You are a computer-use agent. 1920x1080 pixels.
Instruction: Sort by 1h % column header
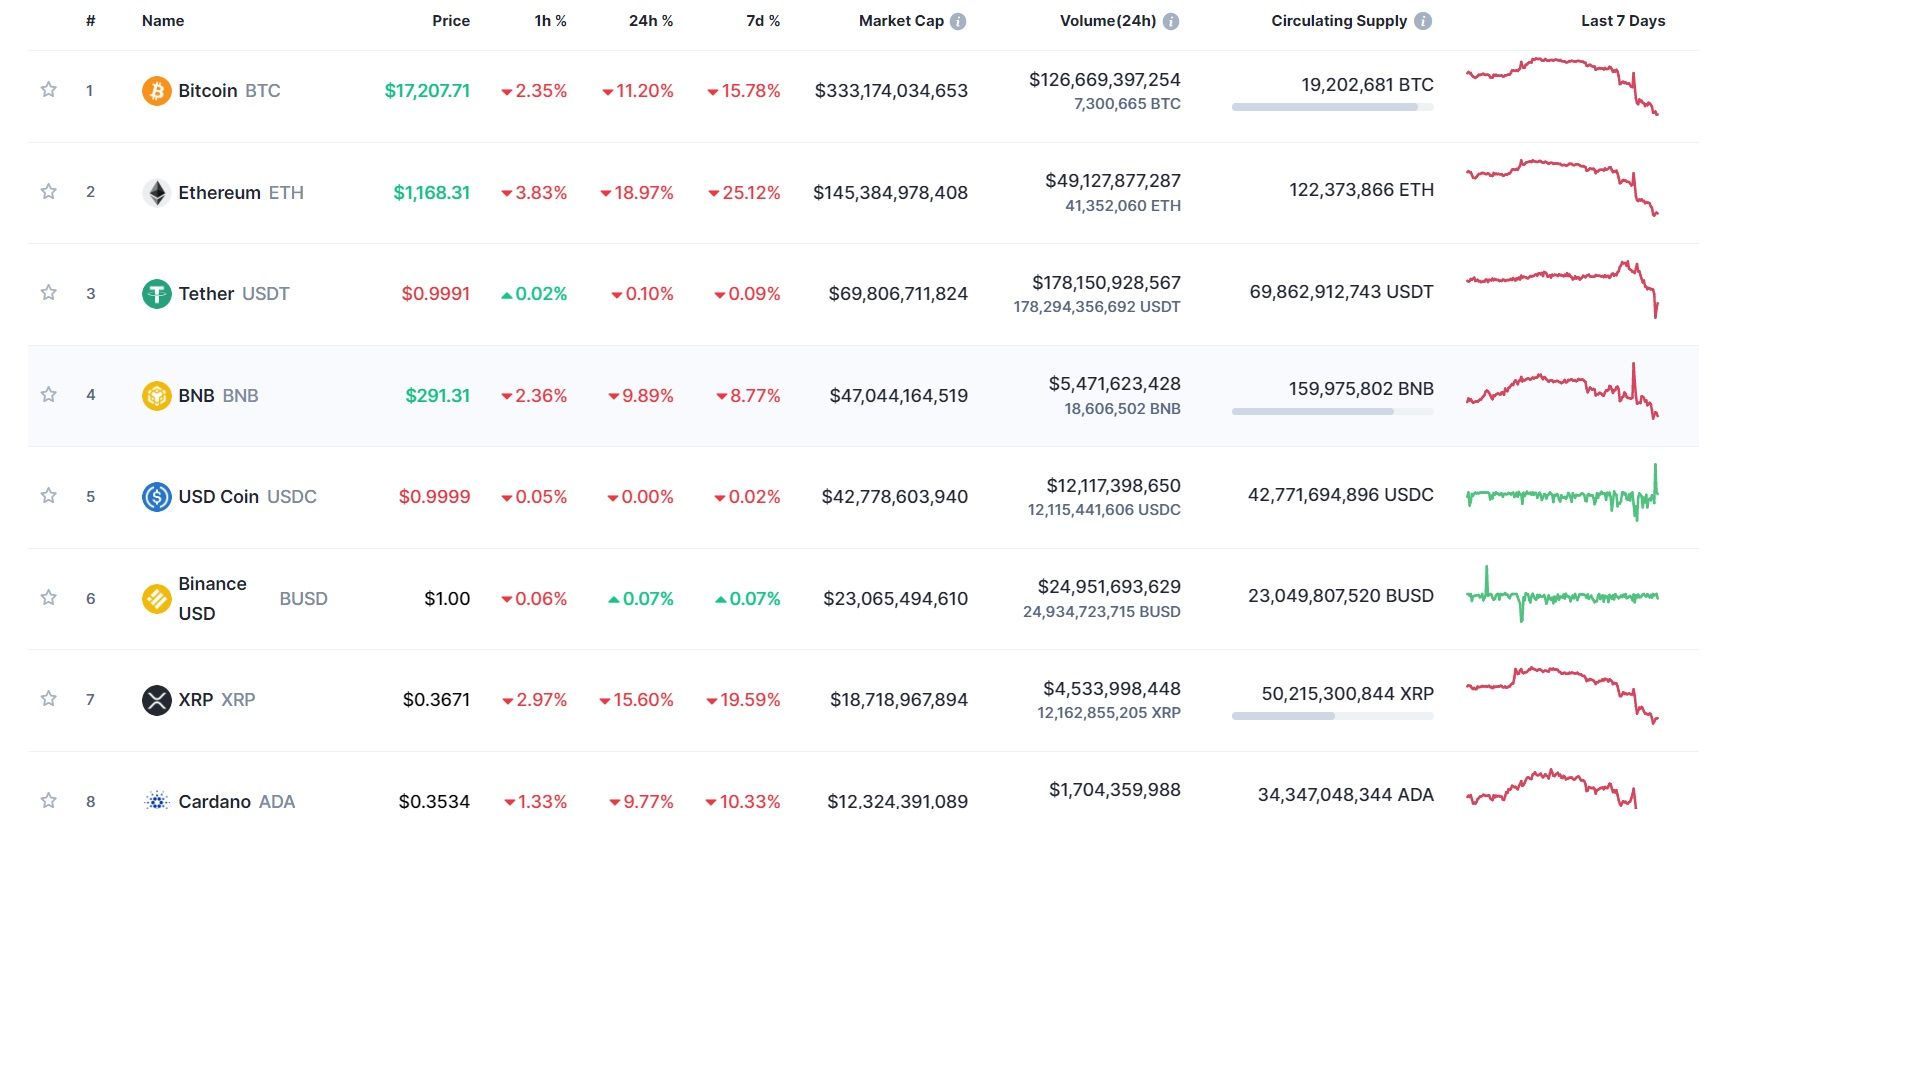pos(551,21)
